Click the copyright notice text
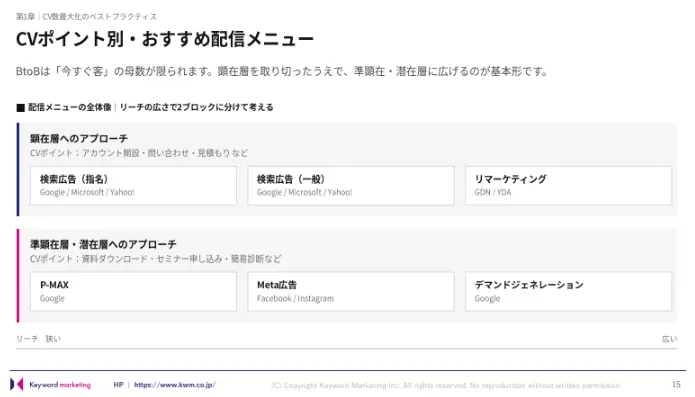 pos(445,385)
